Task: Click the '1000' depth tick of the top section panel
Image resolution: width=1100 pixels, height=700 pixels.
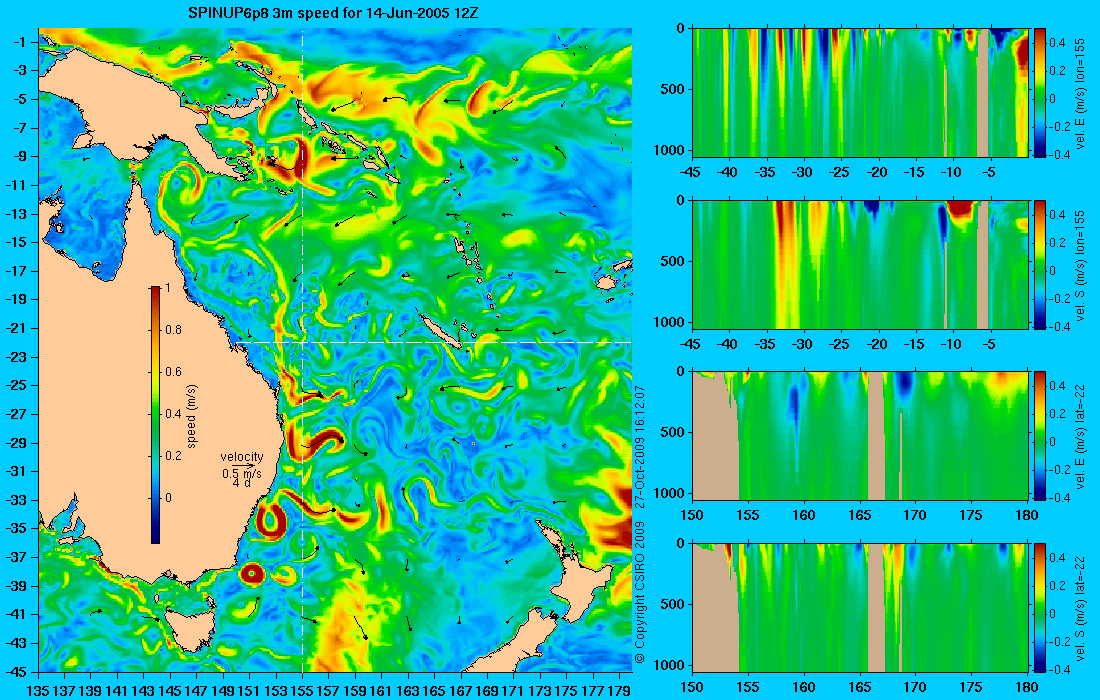Action: click(671, 150)
